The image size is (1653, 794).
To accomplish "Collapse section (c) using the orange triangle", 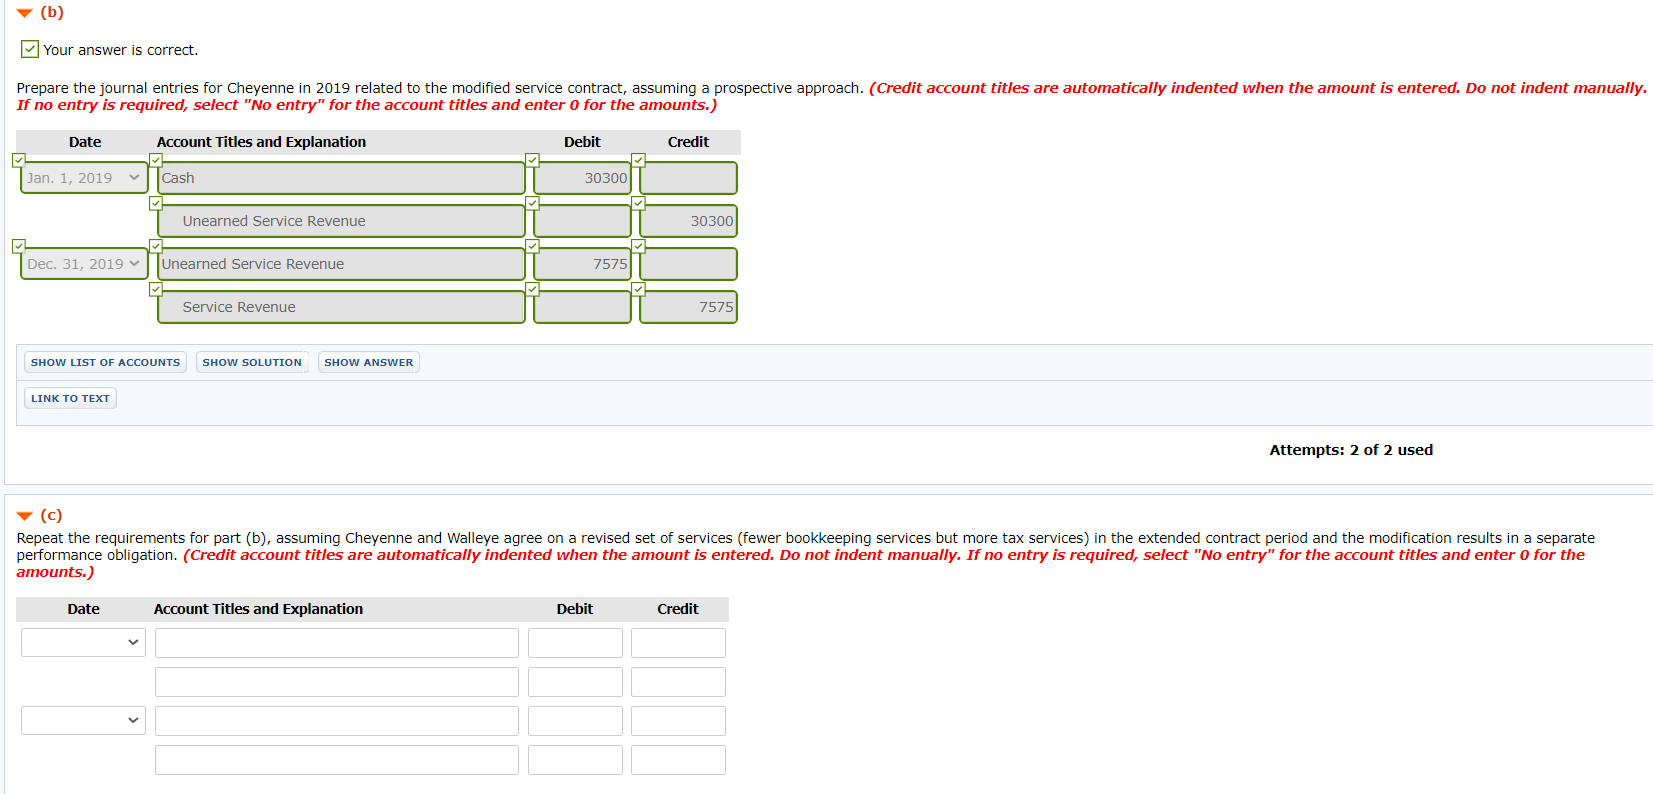I will (25, 516).
